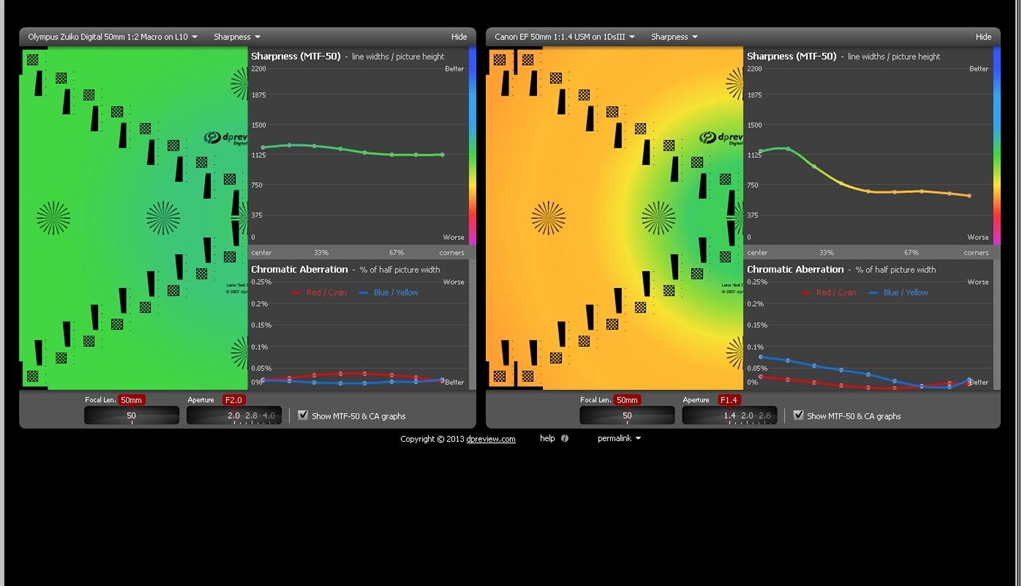Select aperture 2.0 on the Canon aperture slider
This screenshot has width=1024, height=586.
(x=747, y=415)
